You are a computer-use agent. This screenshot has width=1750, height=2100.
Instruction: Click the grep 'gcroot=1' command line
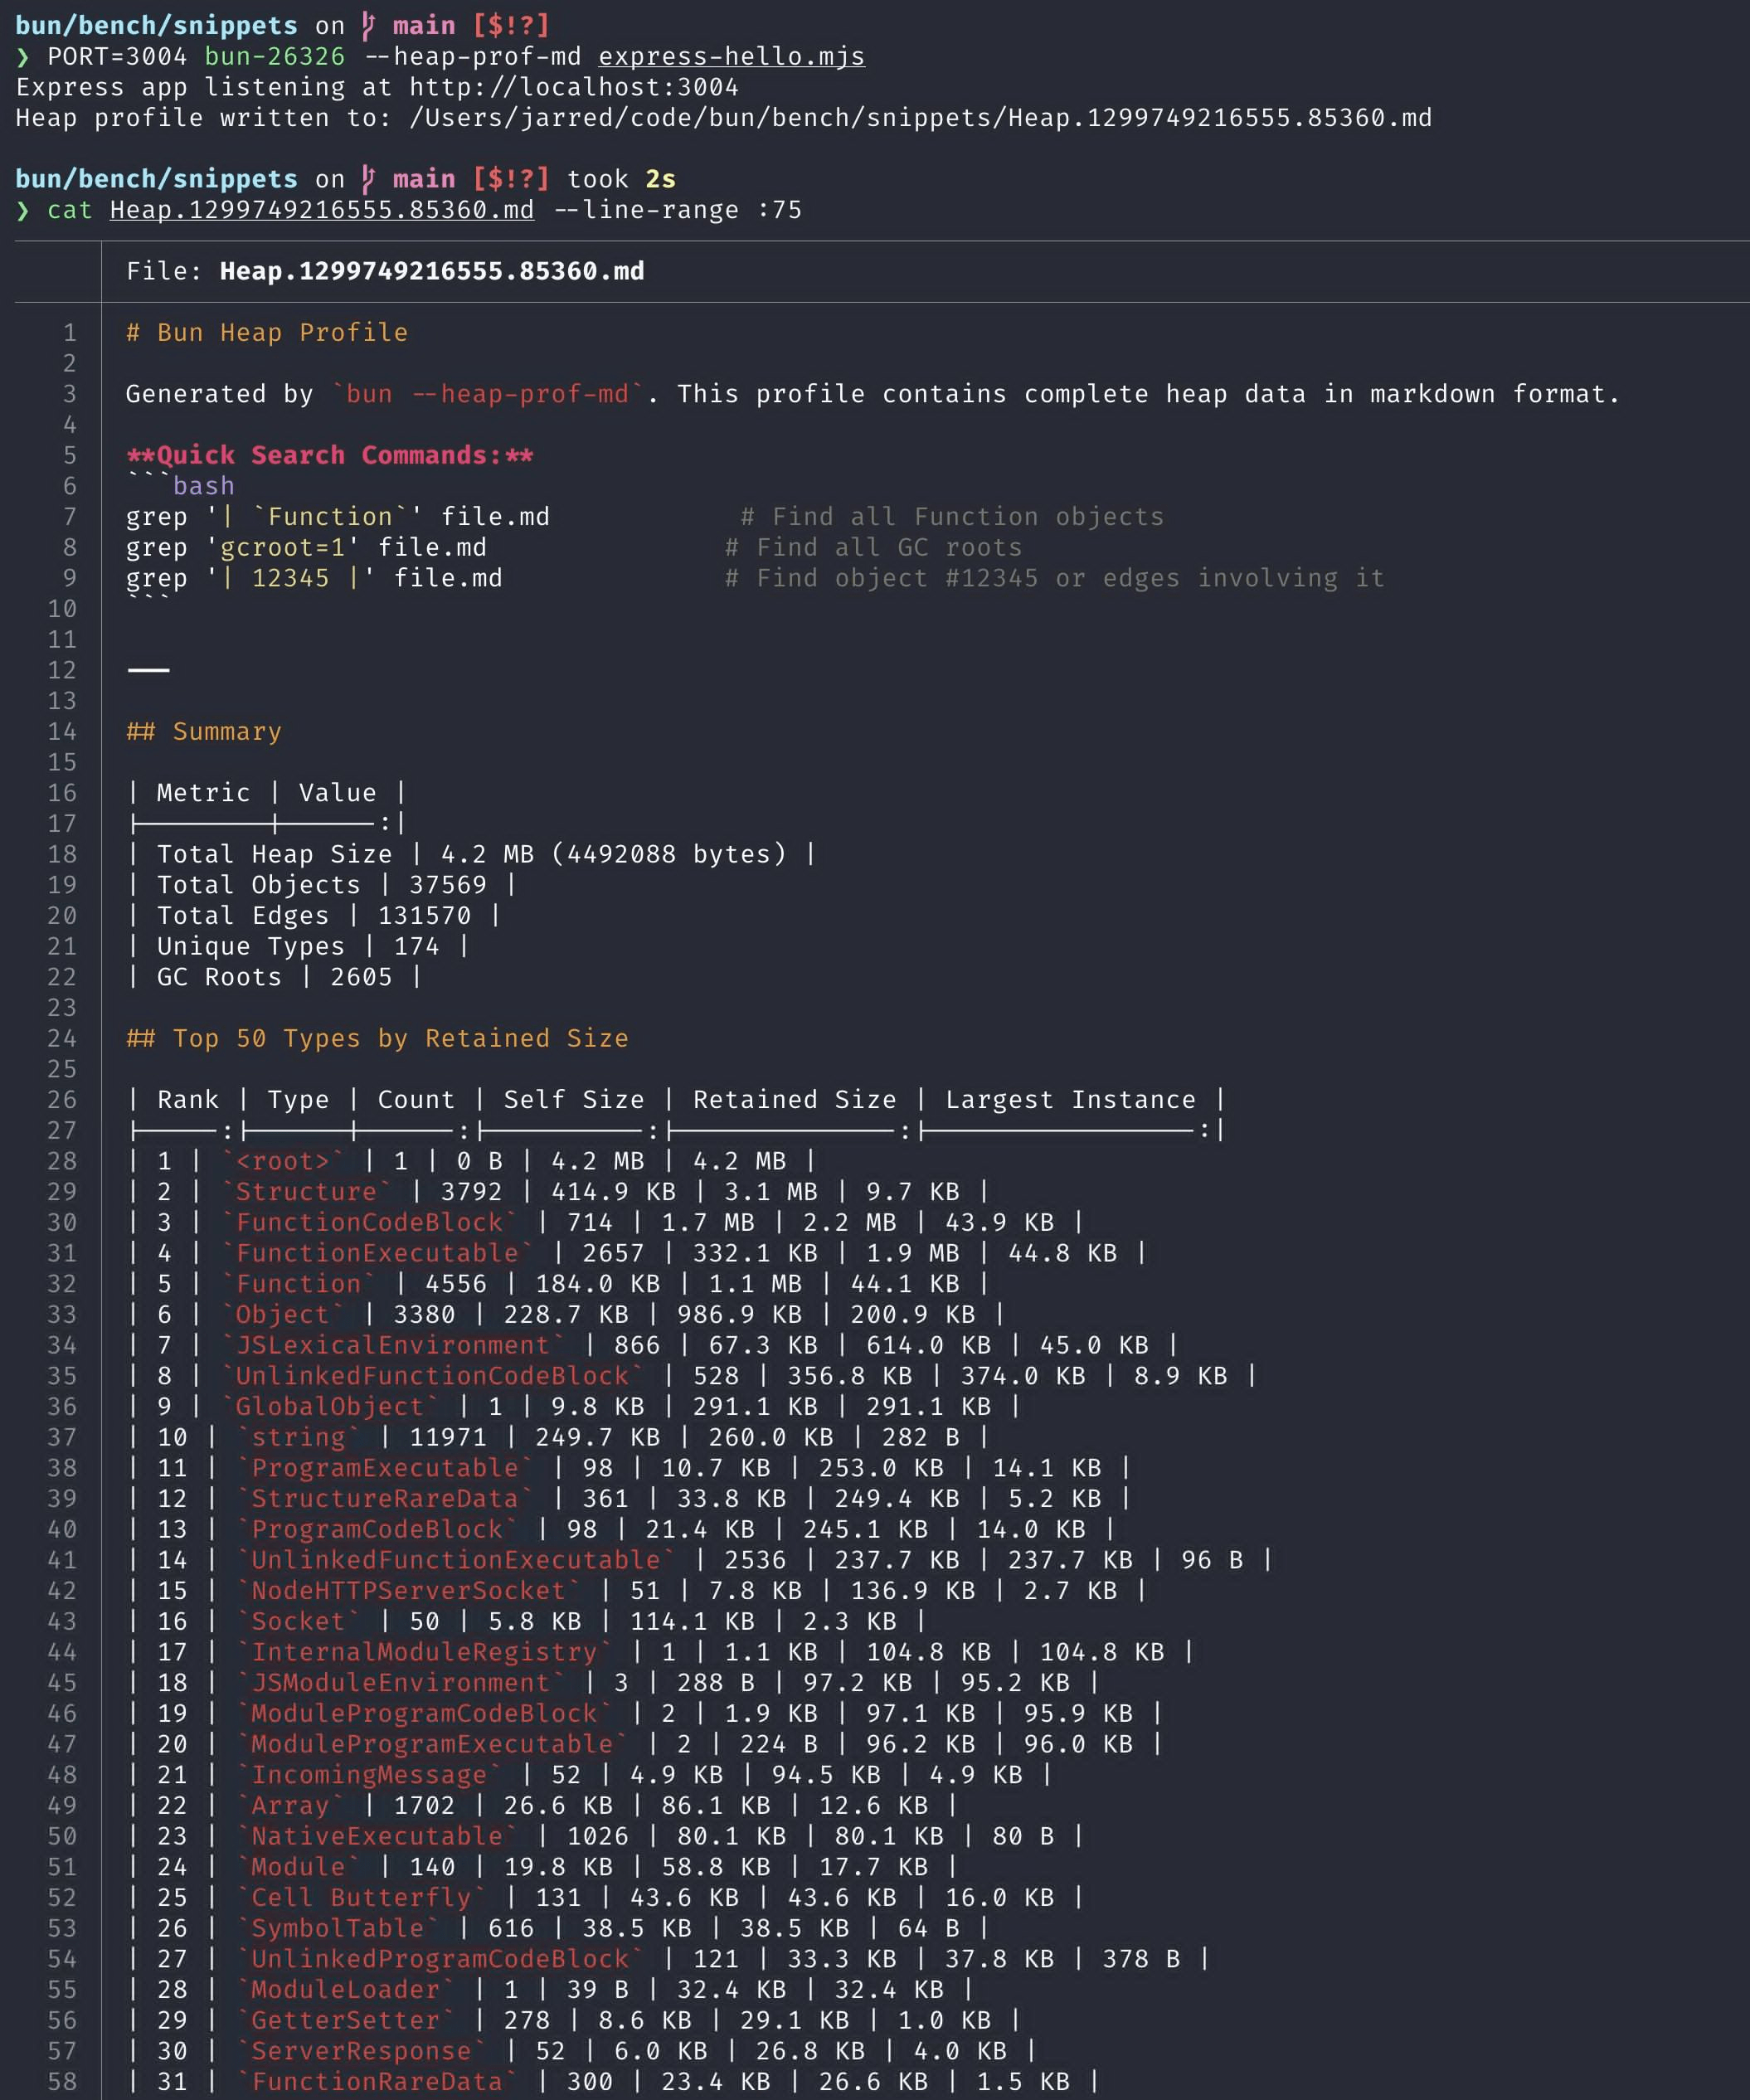point(306,548)
